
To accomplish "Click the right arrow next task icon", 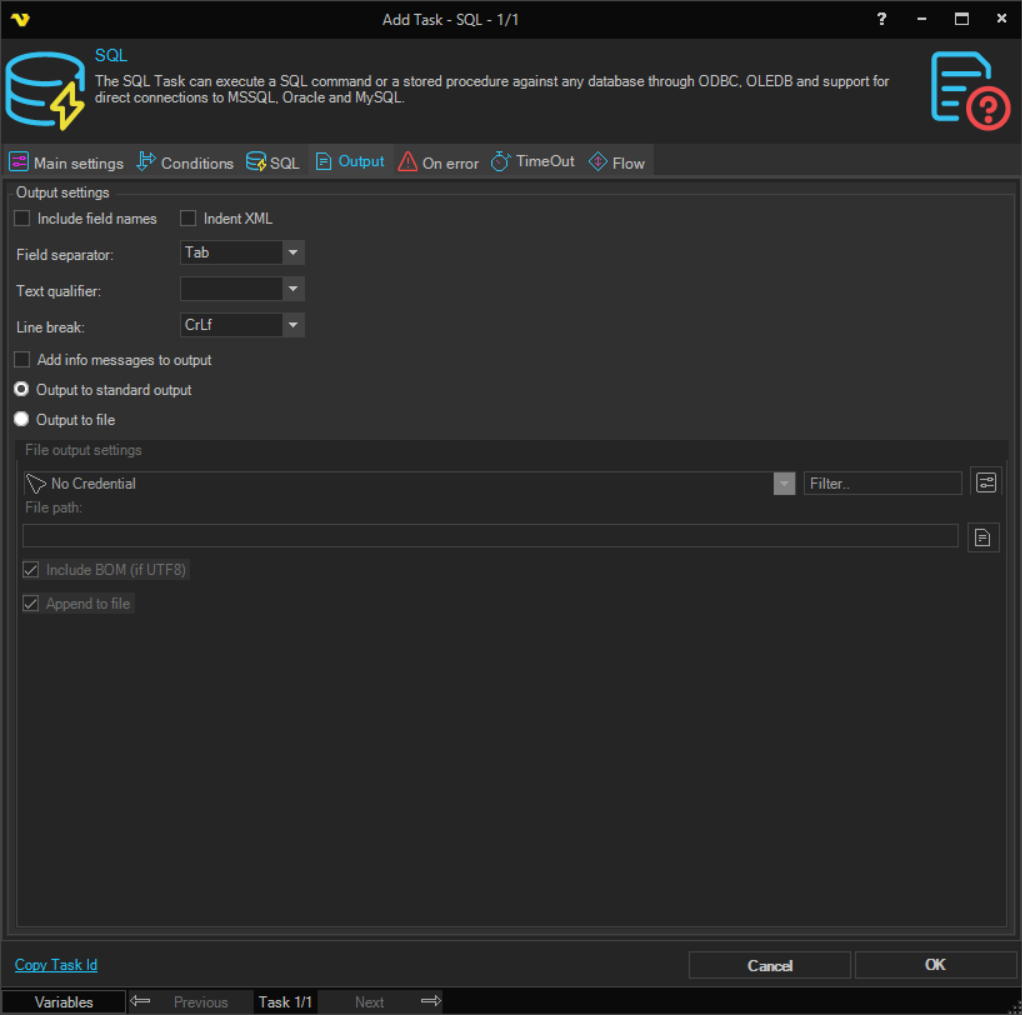I will point(430,1001).
